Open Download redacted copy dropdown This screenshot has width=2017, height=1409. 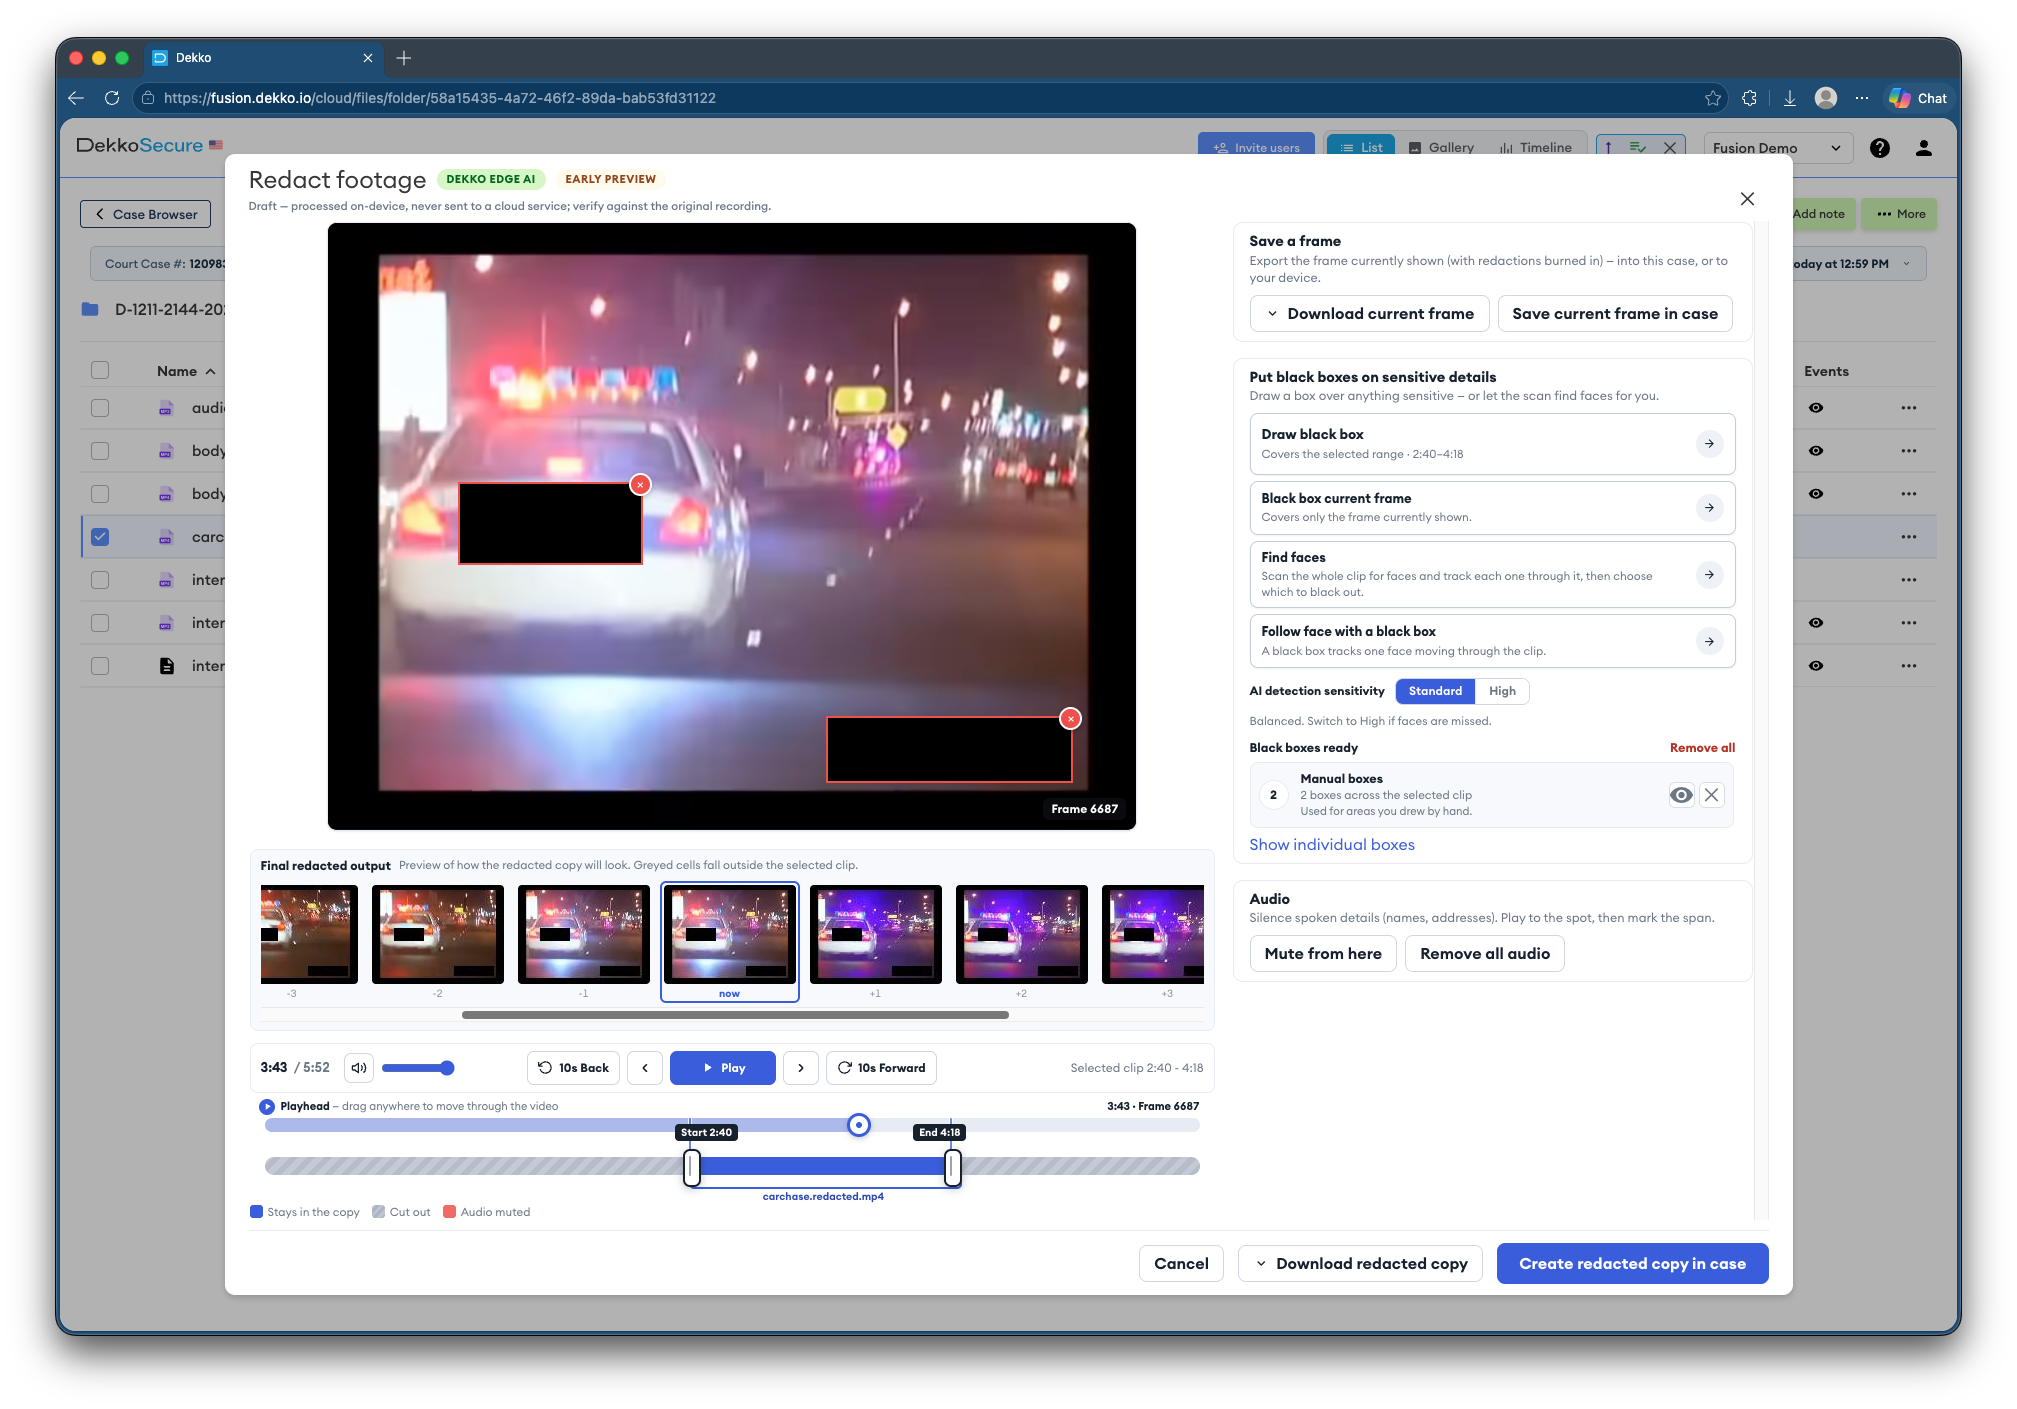[1362, 1264]
